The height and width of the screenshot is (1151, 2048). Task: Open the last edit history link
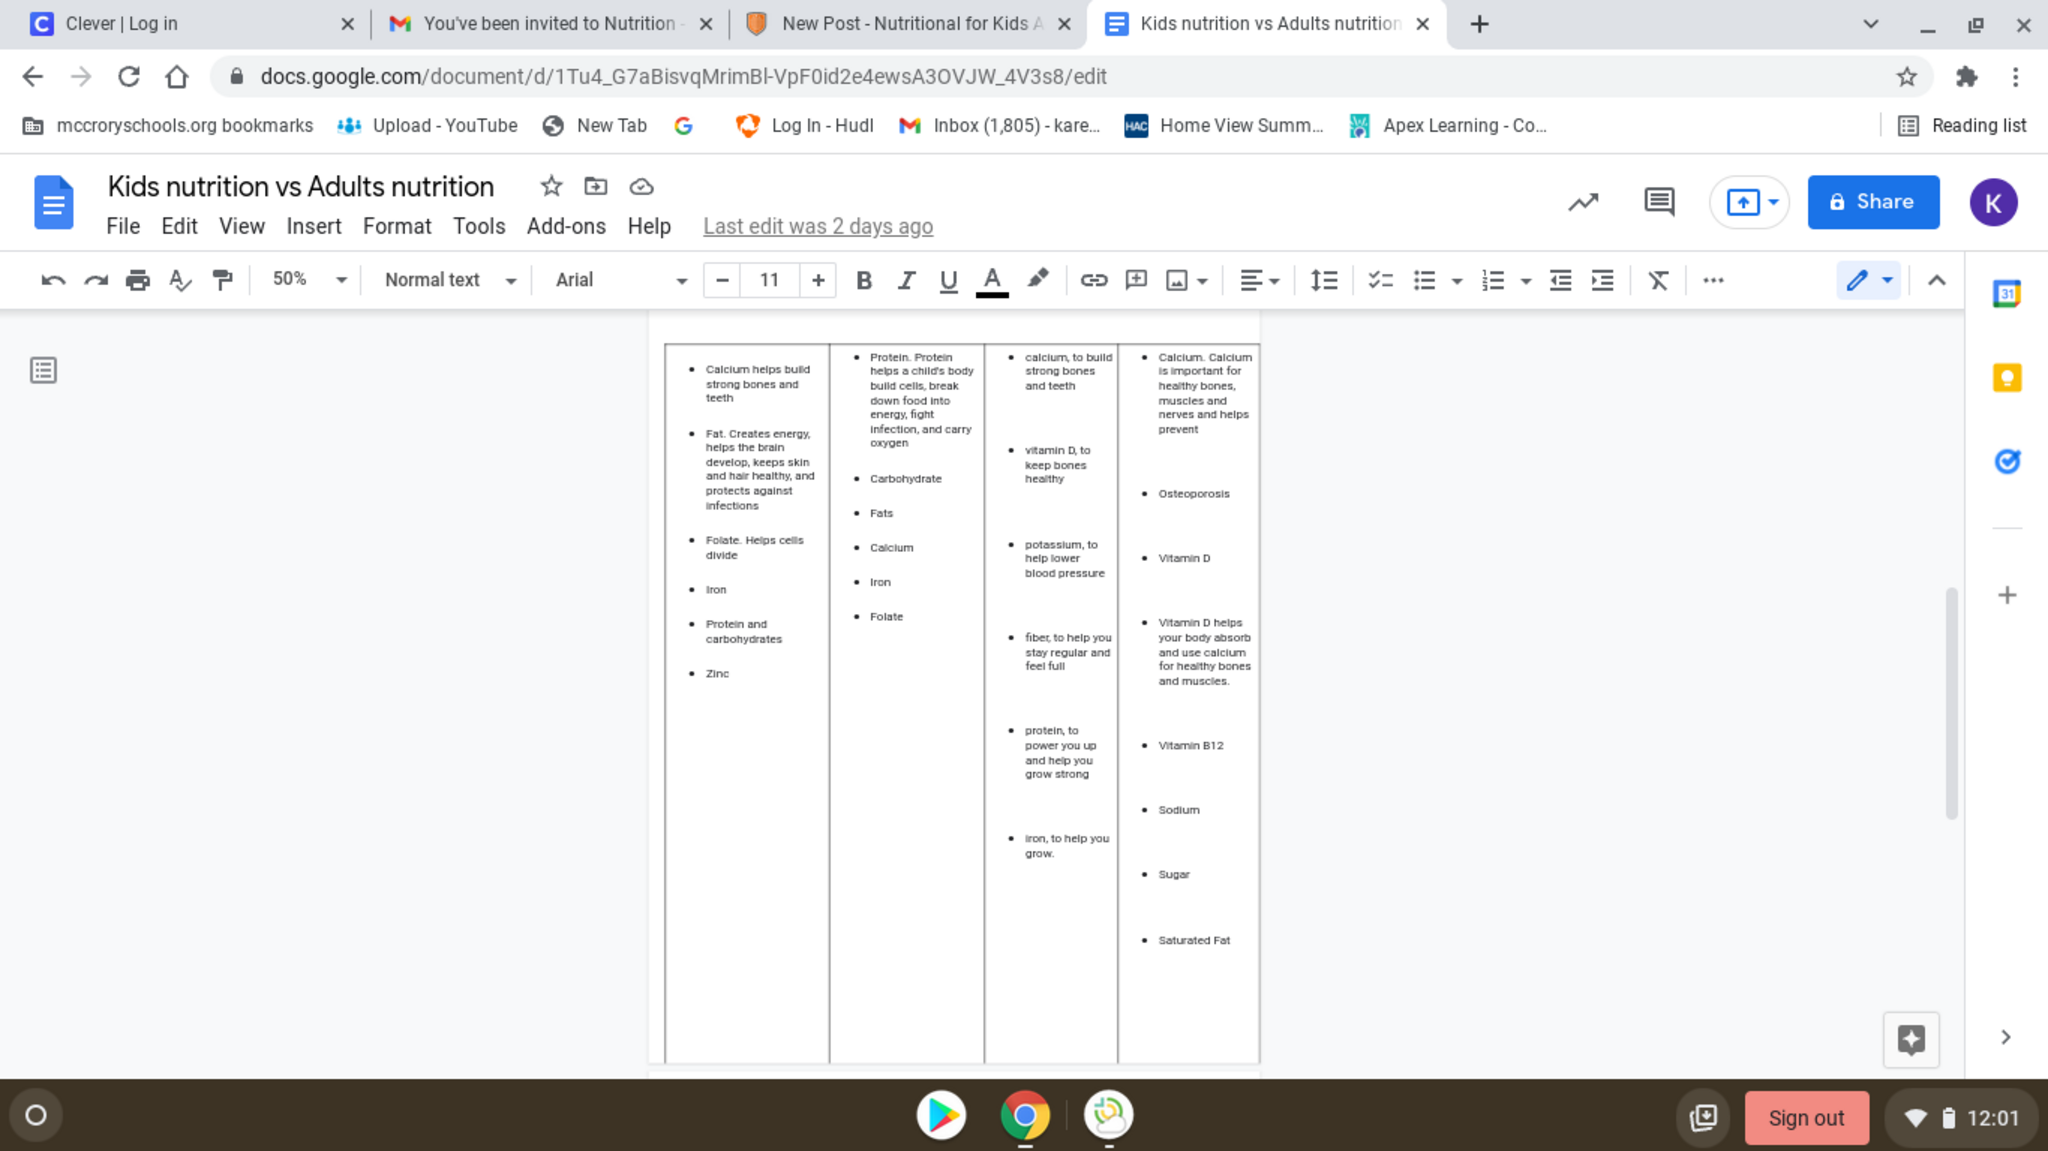[817, 227]
